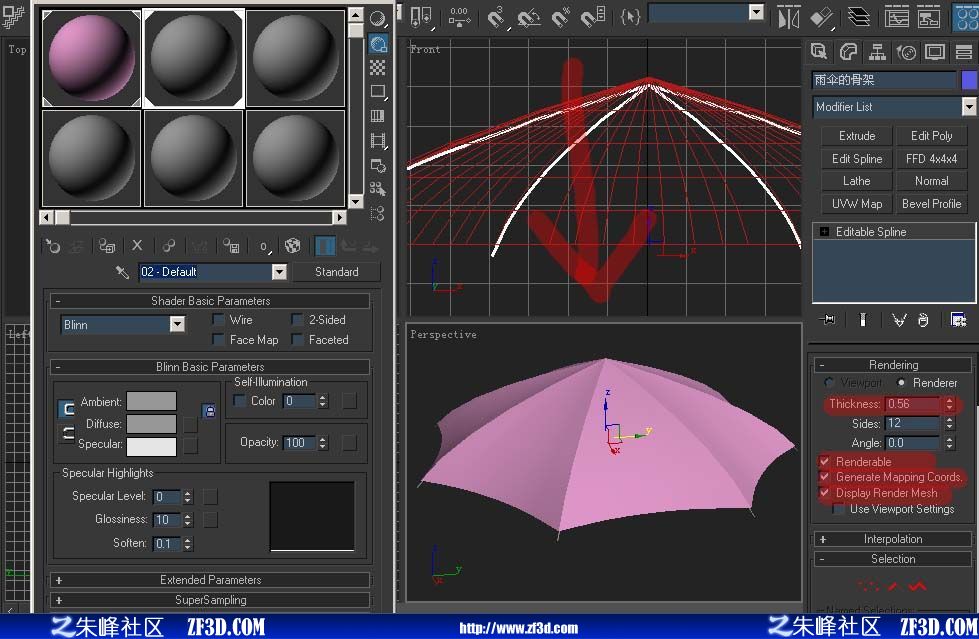979x639 pixels.
Task: Expand Editable Spline plus sign in stack
Action: coord(824,232)
